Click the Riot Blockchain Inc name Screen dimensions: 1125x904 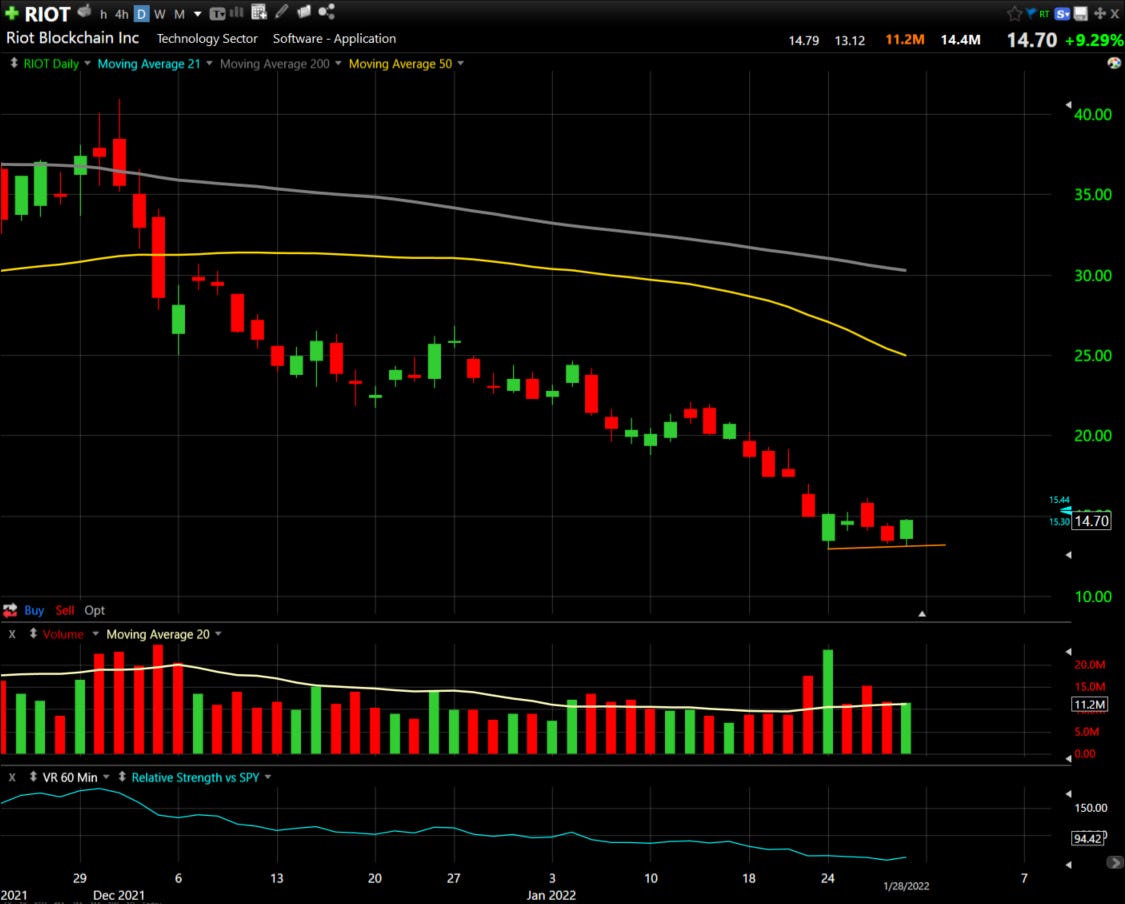(x=72, y=38)
